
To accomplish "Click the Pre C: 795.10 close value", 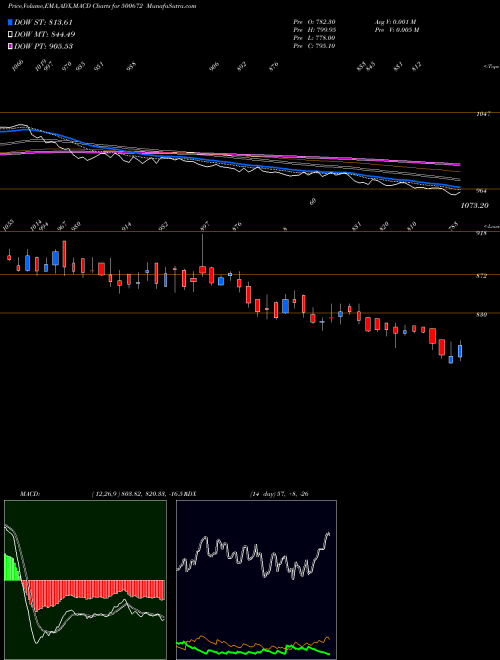I will [314, 46].
